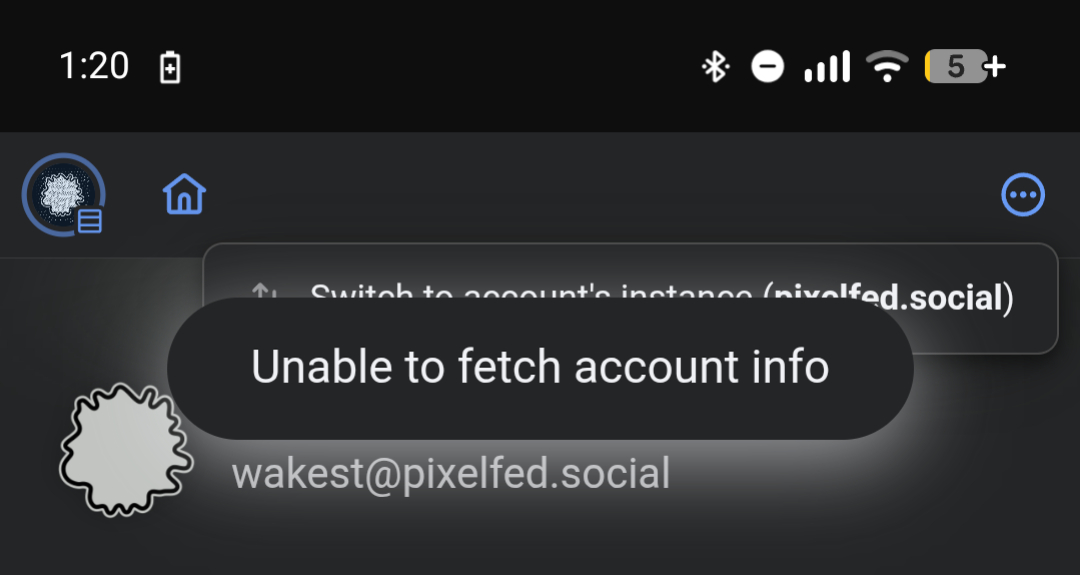1080x575 pixels.
Task: Tap the empty toolbar area right of Home
Action: [600, 194]
